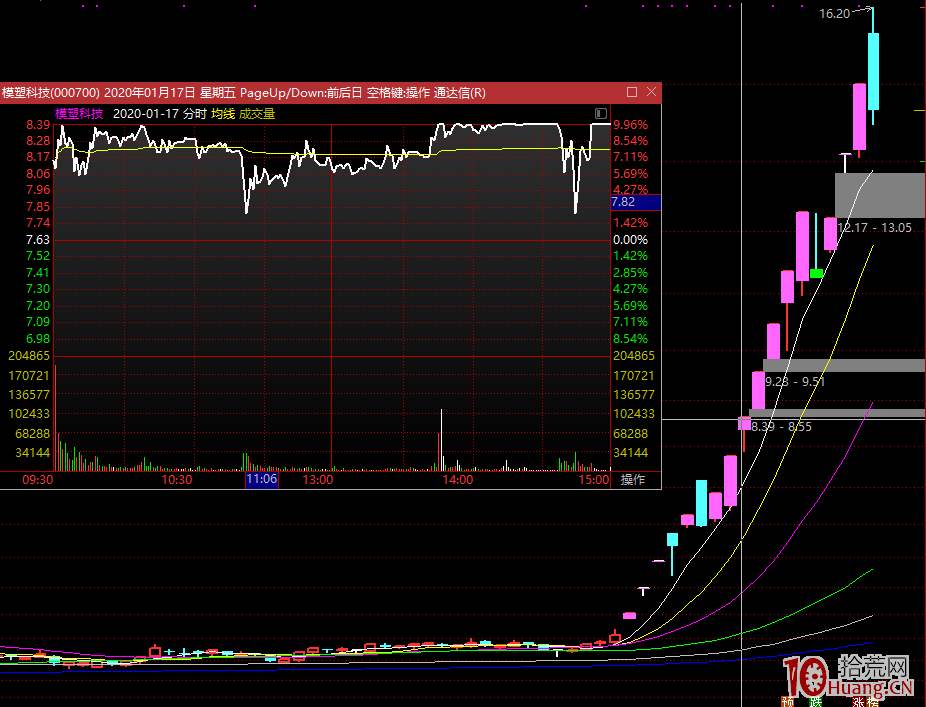Click the small green candlestick on daily chart
The image size is (926, 707).
(x=817, y=273)
